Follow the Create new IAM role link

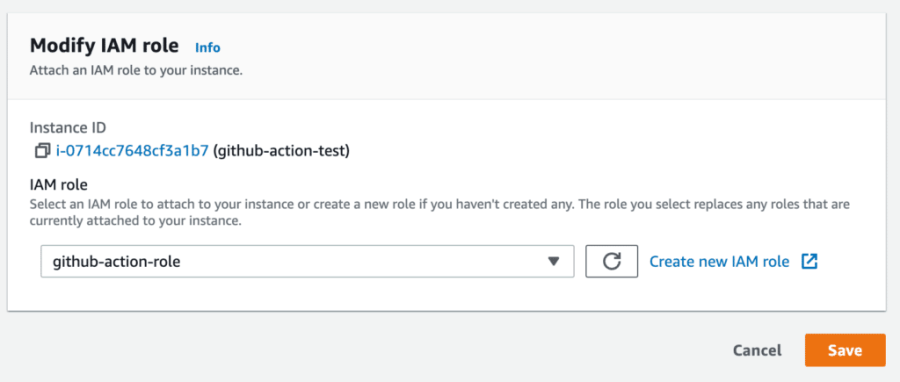719,262
